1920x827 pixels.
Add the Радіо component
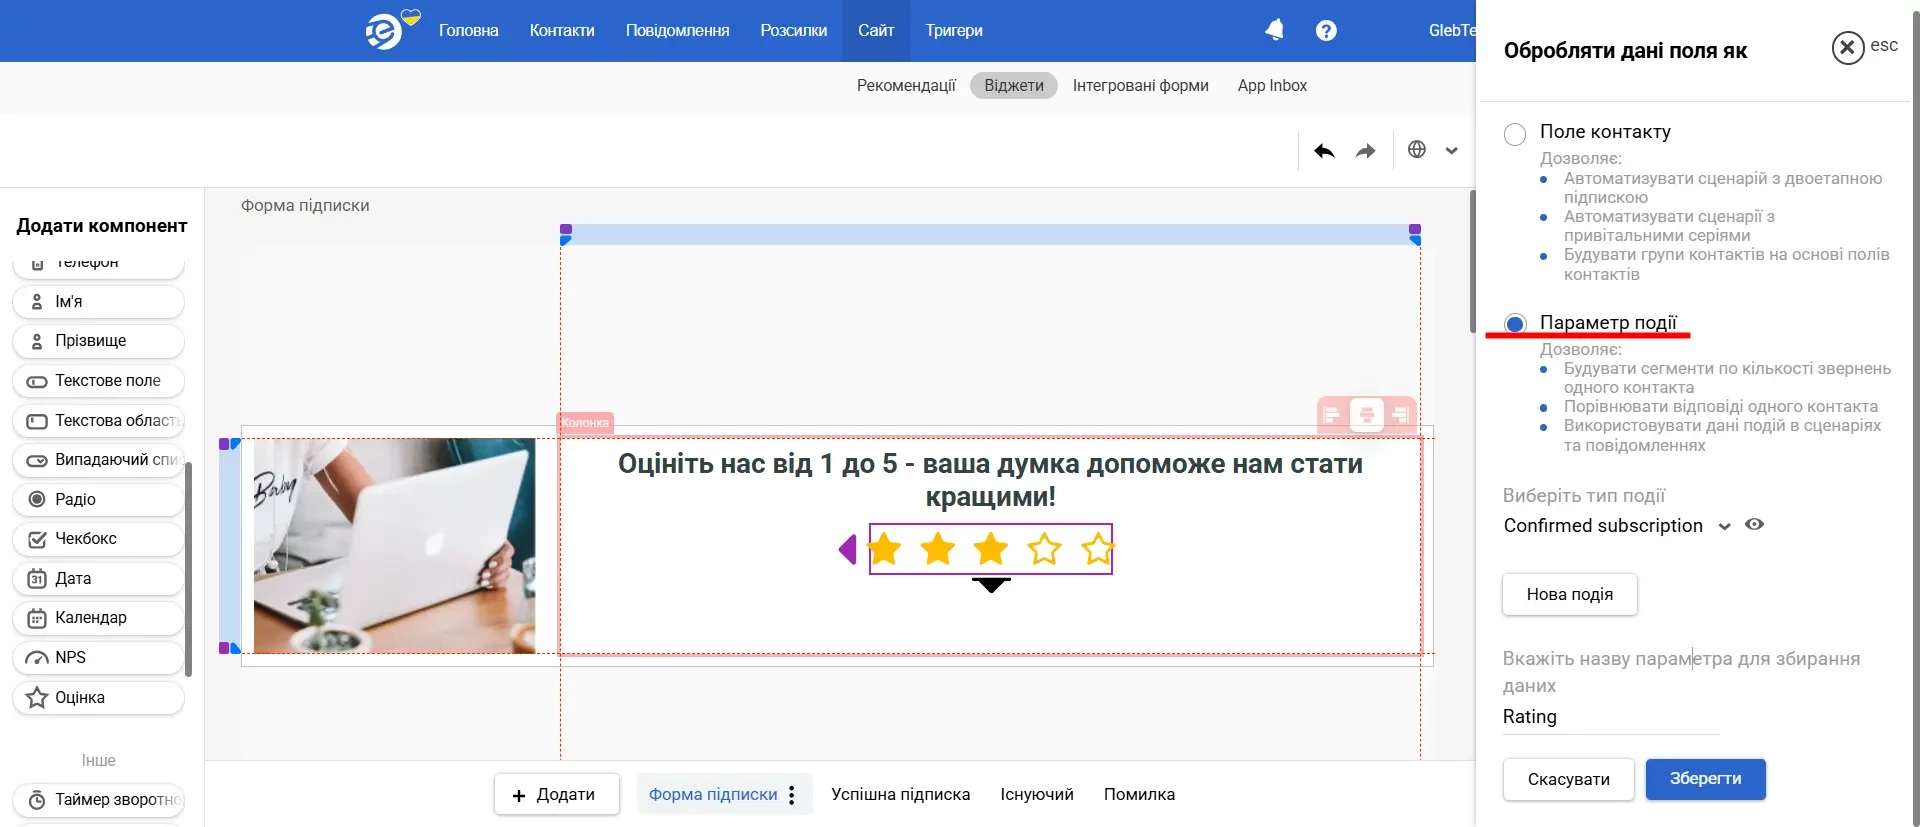pos(98,499)
